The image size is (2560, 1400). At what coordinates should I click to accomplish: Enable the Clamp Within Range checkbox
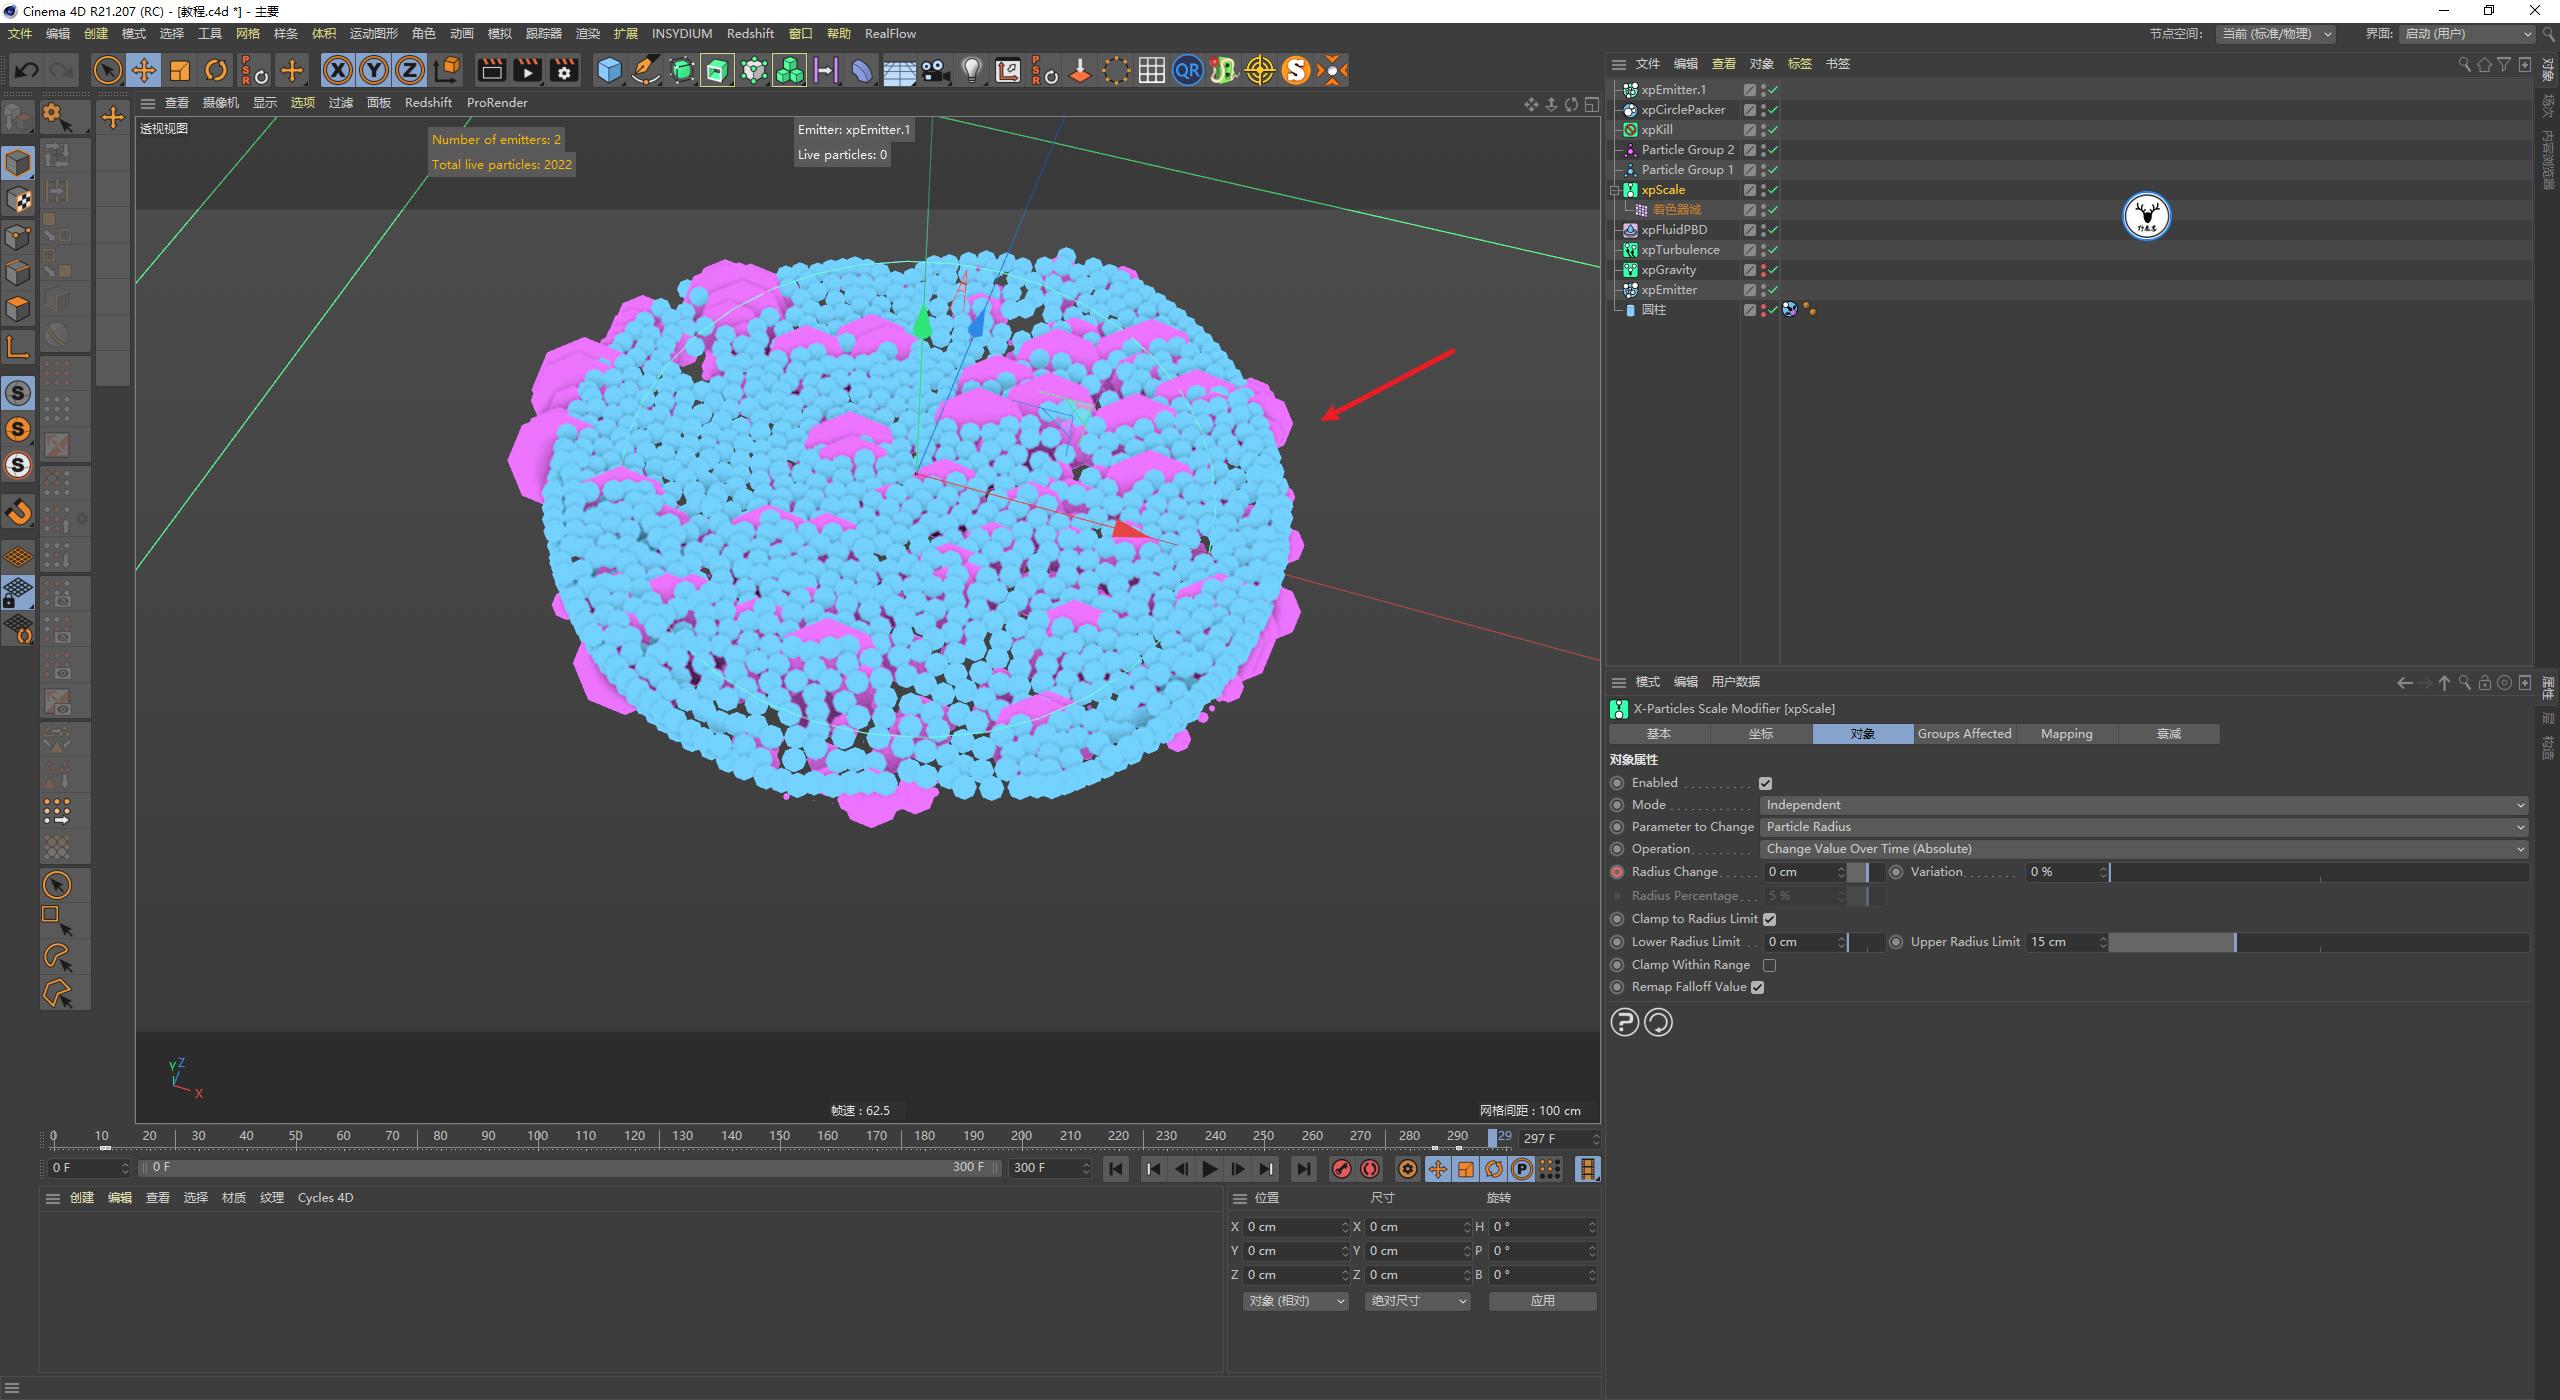[1769, 964]
